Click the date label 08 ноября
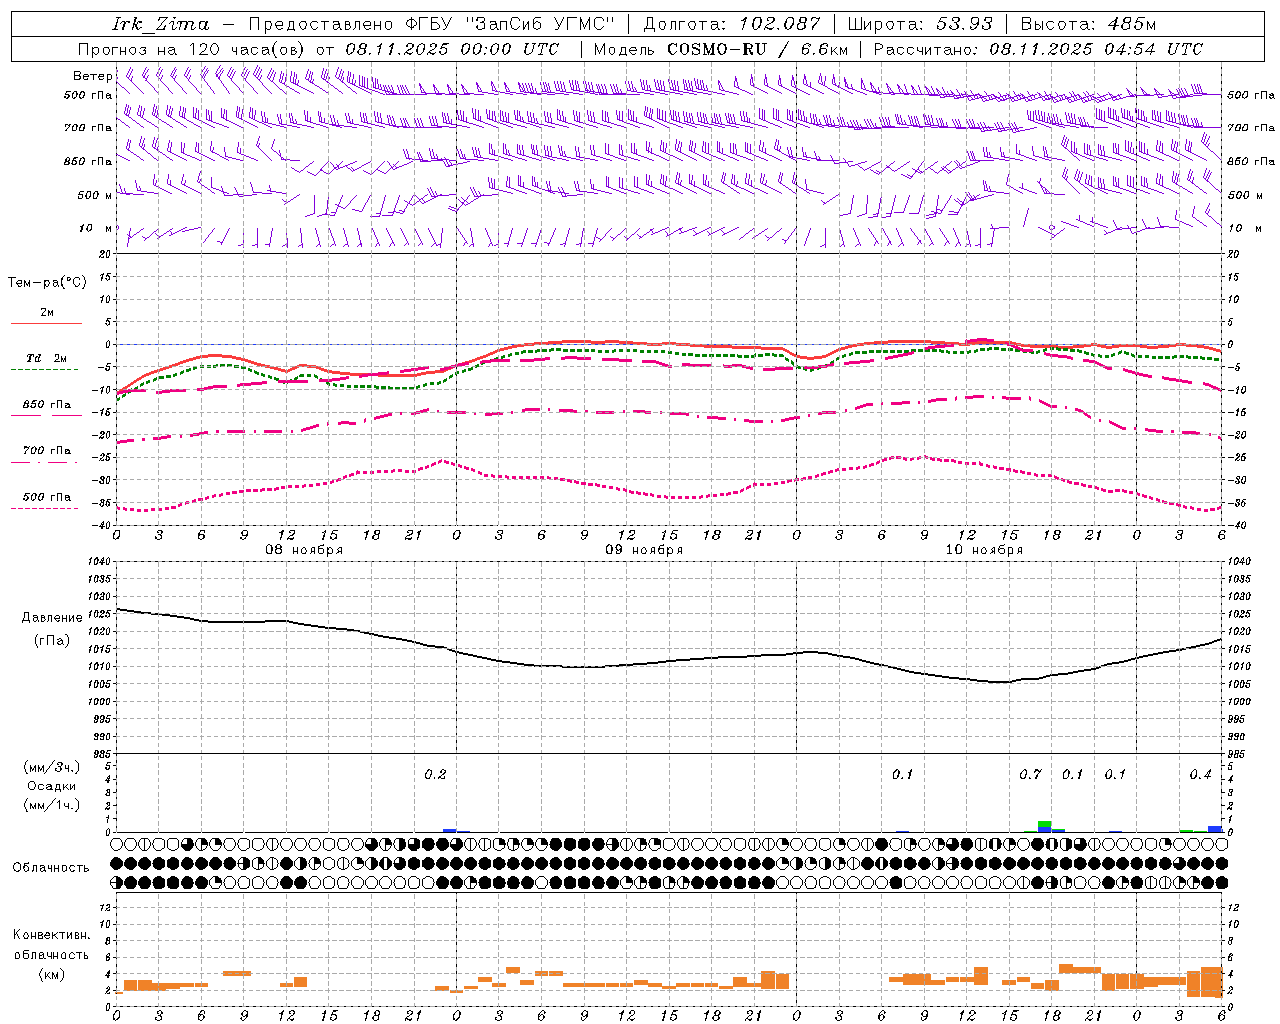 point(303,550)
